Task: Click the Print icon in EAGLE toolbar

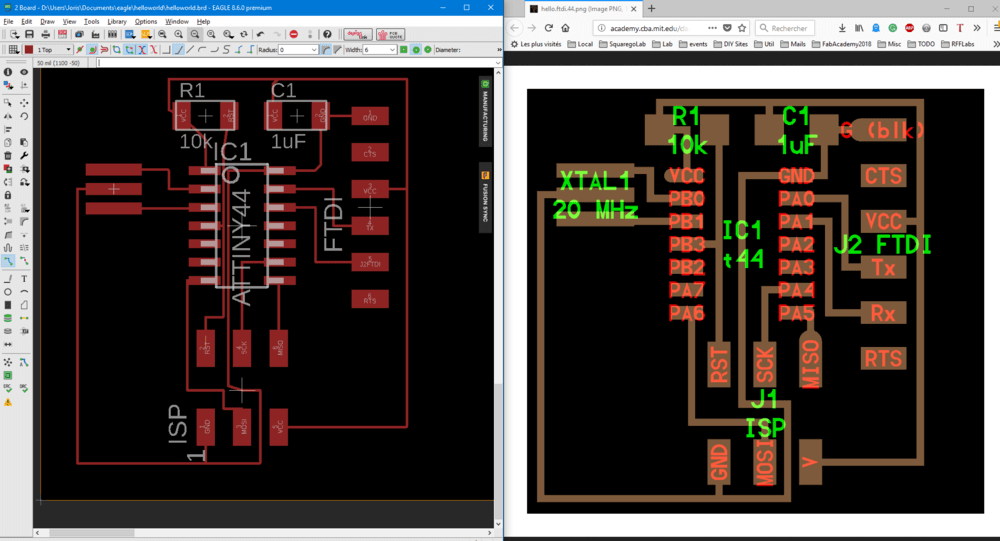Action: (x=45, y=34)
